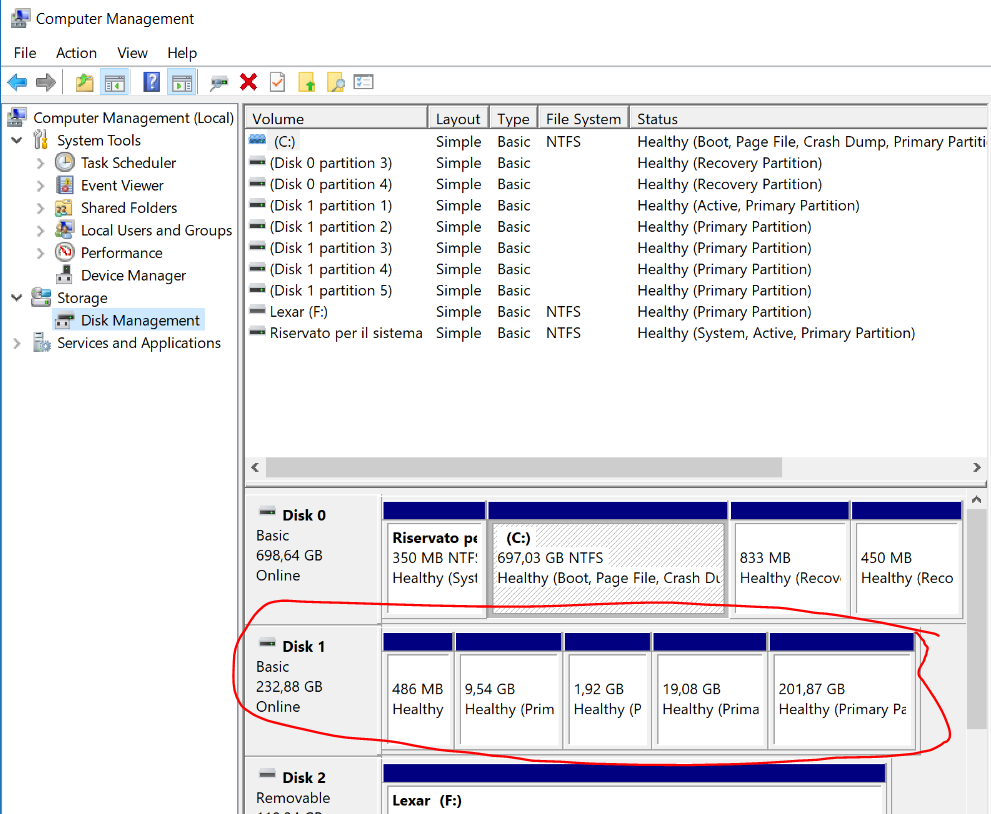Click the blue Back arrow in toolbar
The image size is (991, 814).
(x=17, y=82)
